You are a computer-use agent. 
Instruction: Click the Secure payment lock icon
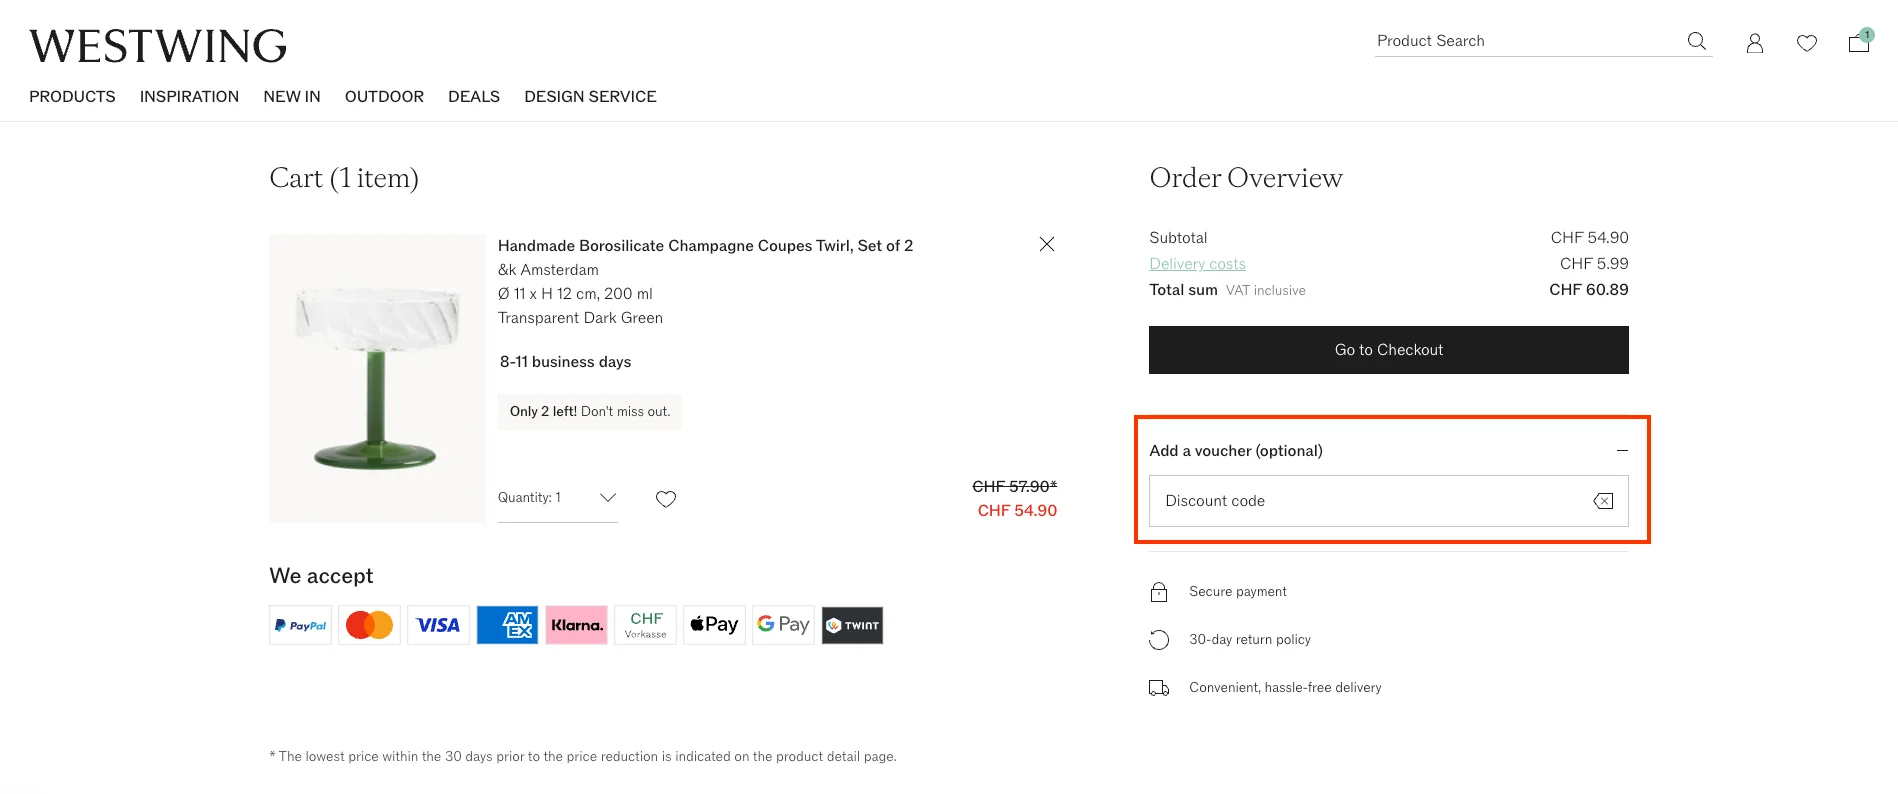click(x=1159, y=592)
